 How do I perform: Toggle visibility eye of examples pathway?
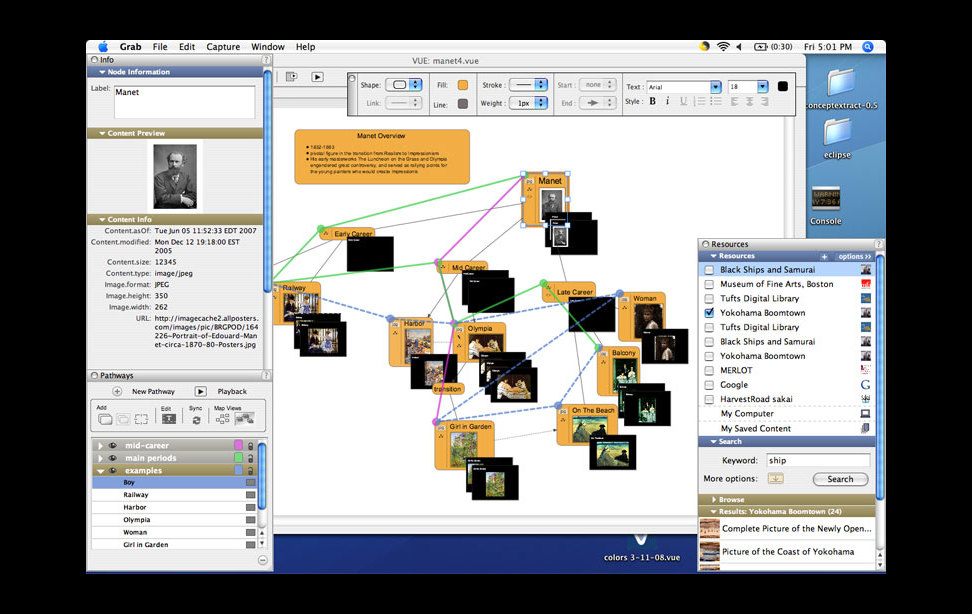113,471
